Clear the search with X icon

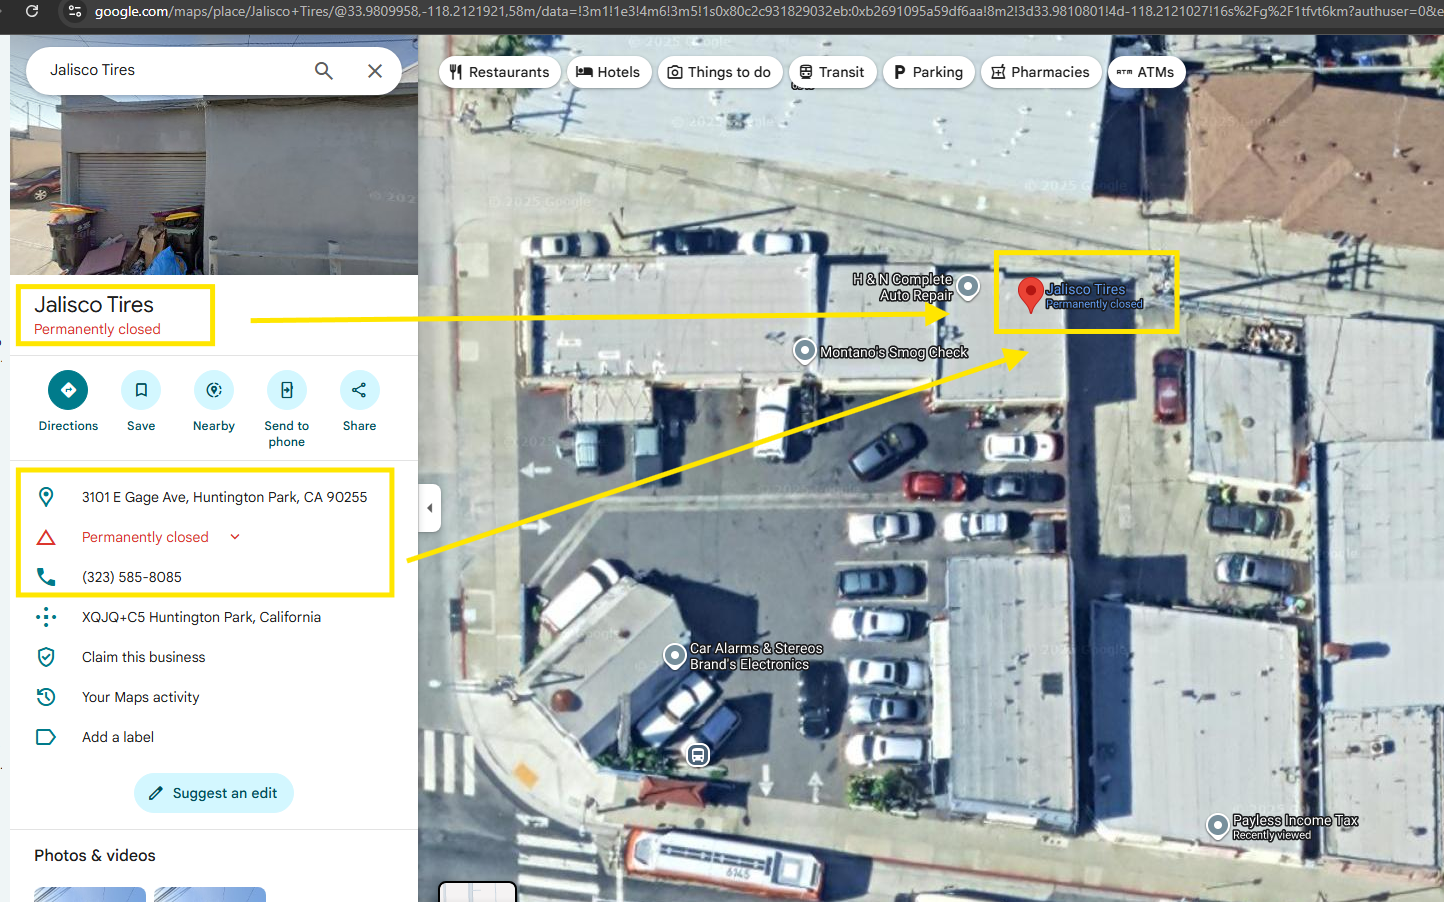pyautogui.click(x=375, y=71)
